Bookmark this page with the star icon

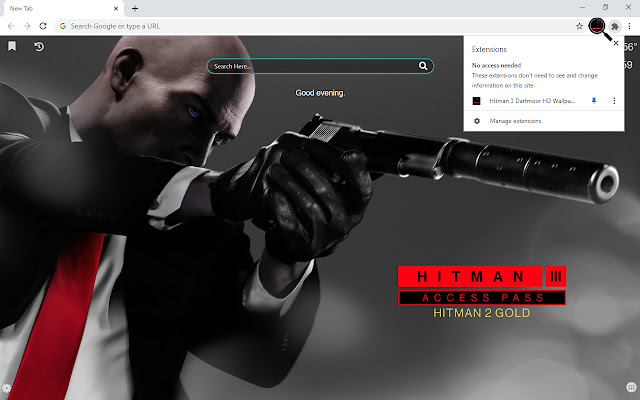coord(579,26)
